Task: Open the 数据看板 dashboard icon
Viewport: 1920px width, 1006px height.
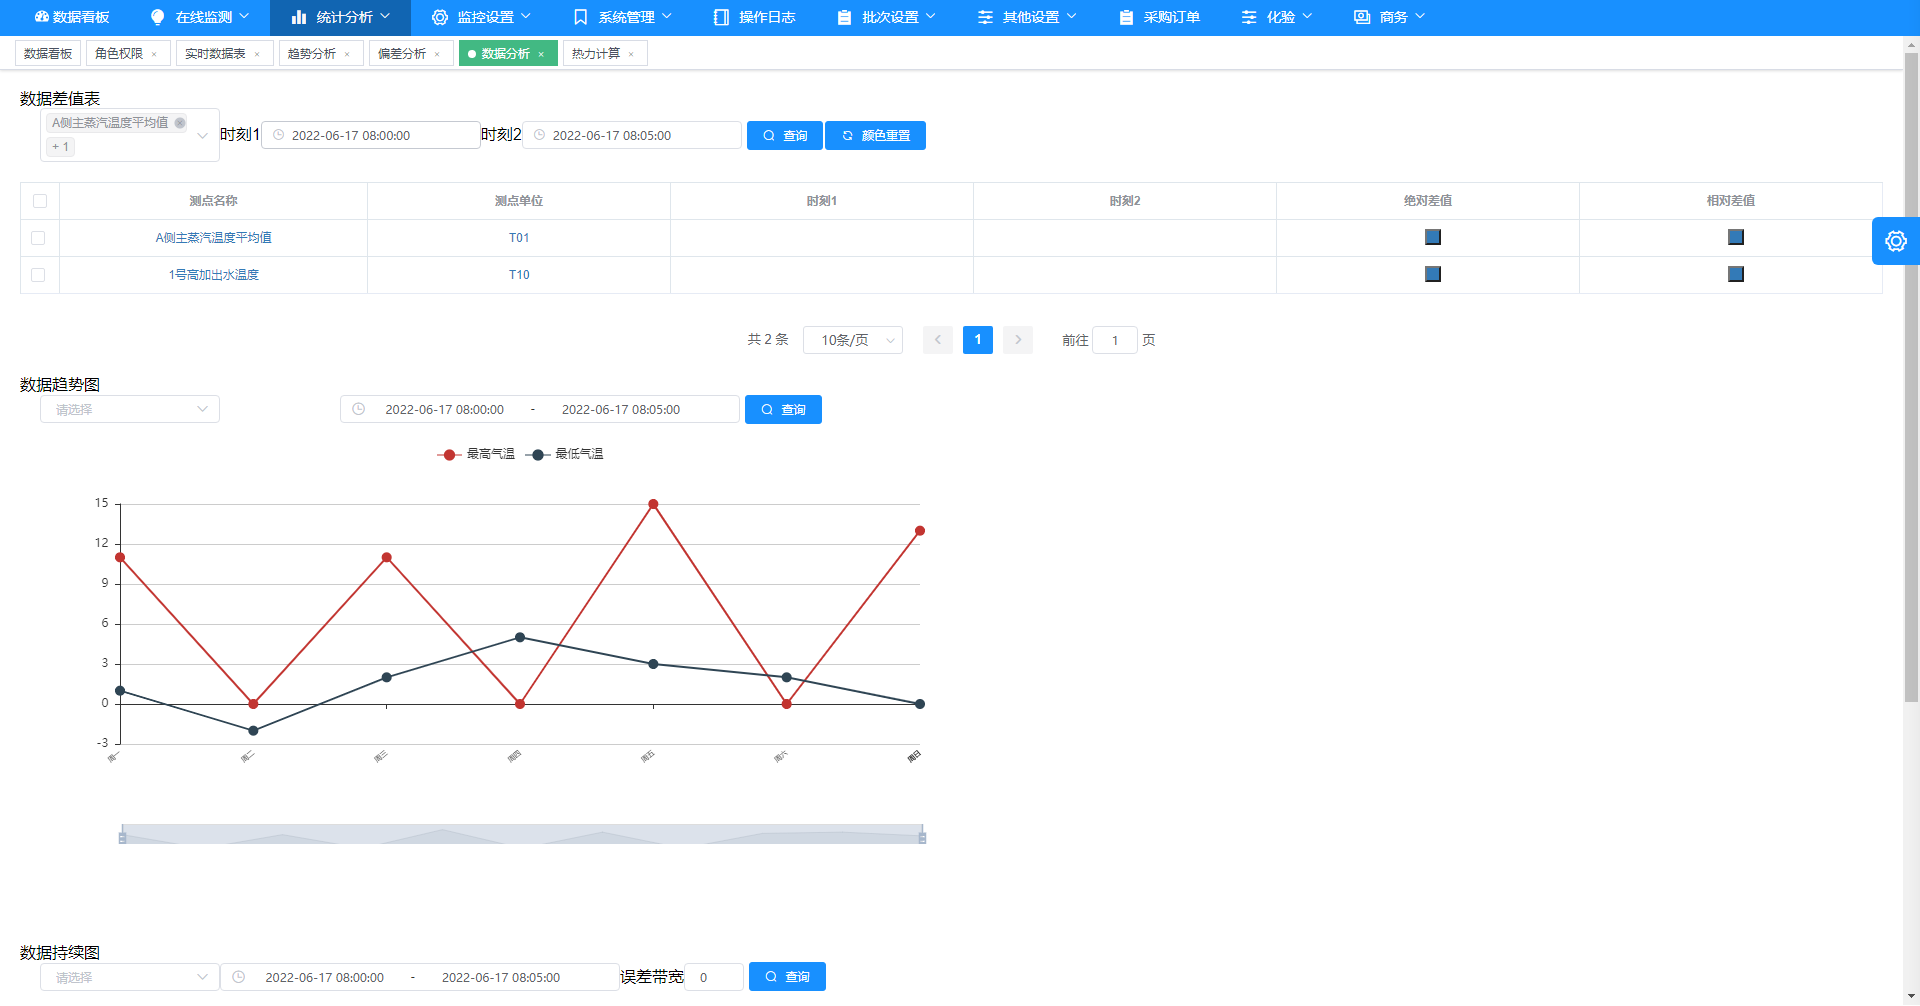Action: coord(41,17)
